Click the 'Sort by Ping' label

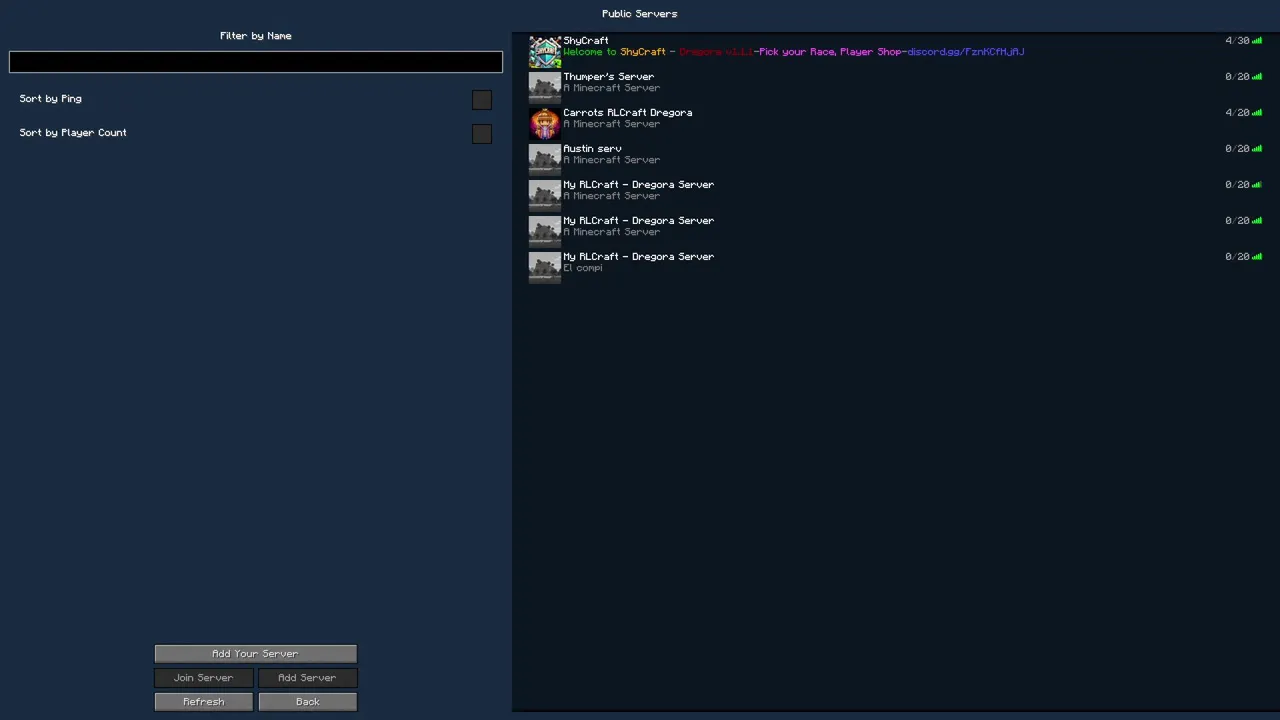click(x=51, y=99)
